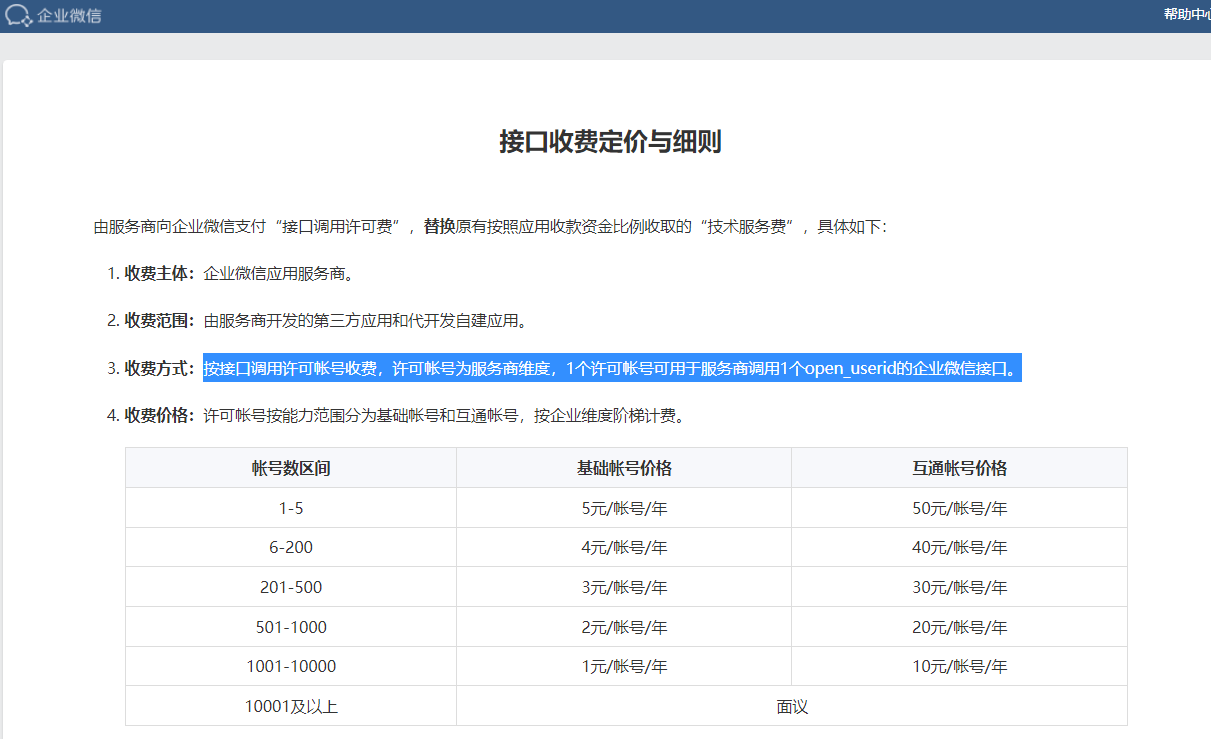Viewport: 1211px width, 739px height.
Task: Click the sentence about 基础帐号和互通帐号
Action: coord(444,416)
